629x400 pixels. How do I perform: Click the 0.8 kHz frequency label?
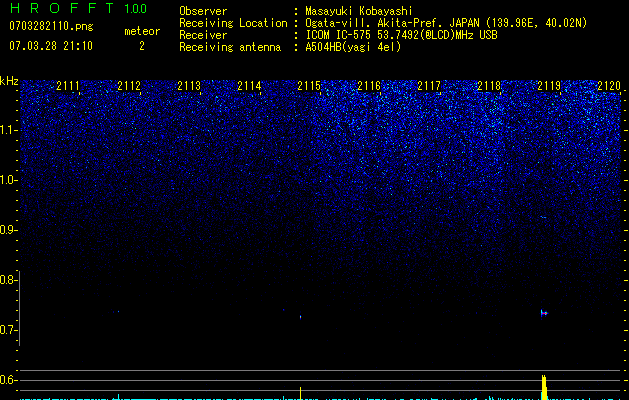(8, 280)
